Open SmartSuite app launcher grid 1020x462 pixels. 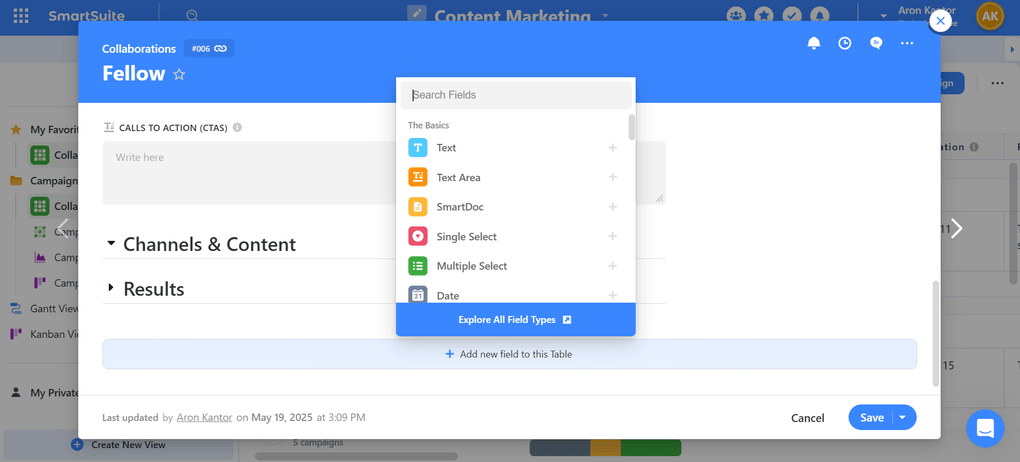tap(21, 16)
